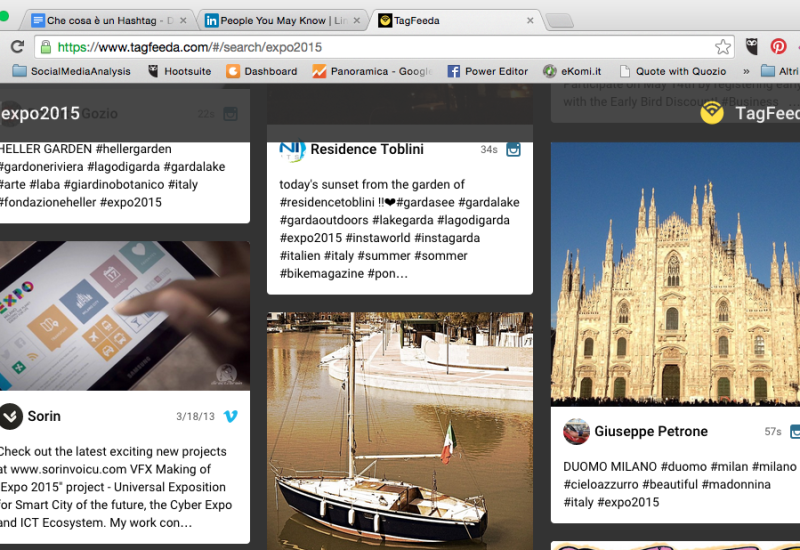Click the 34s timestamp on Residence Toblini post
The height and width of the screenshot is (550, 800).
tap(488, 149)
